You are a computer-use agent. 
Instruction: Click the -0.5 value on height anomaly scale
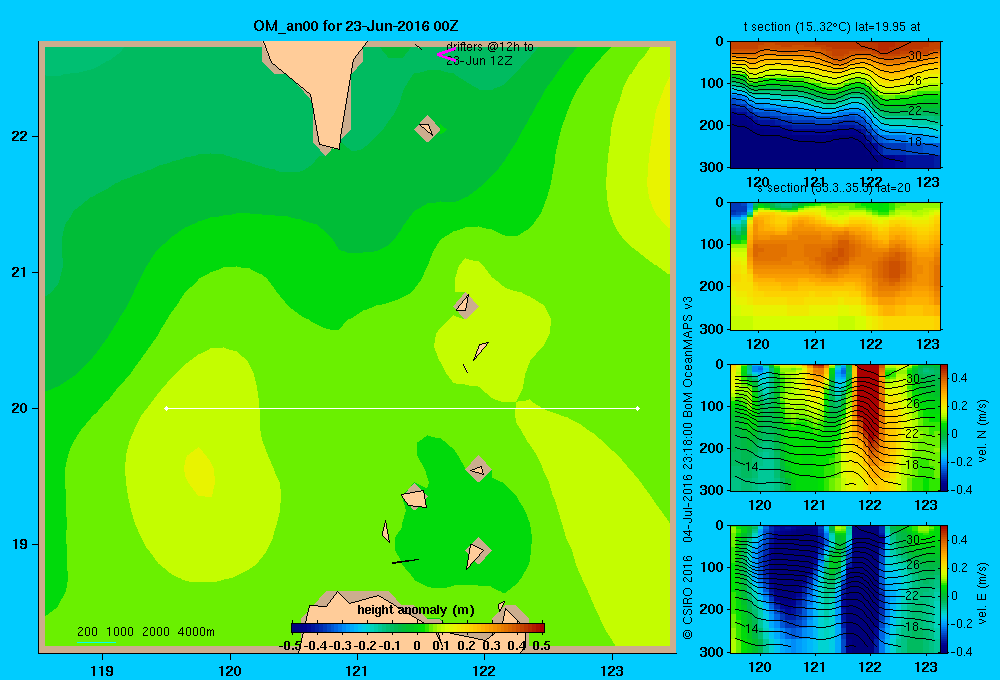(x=290, y=646)
